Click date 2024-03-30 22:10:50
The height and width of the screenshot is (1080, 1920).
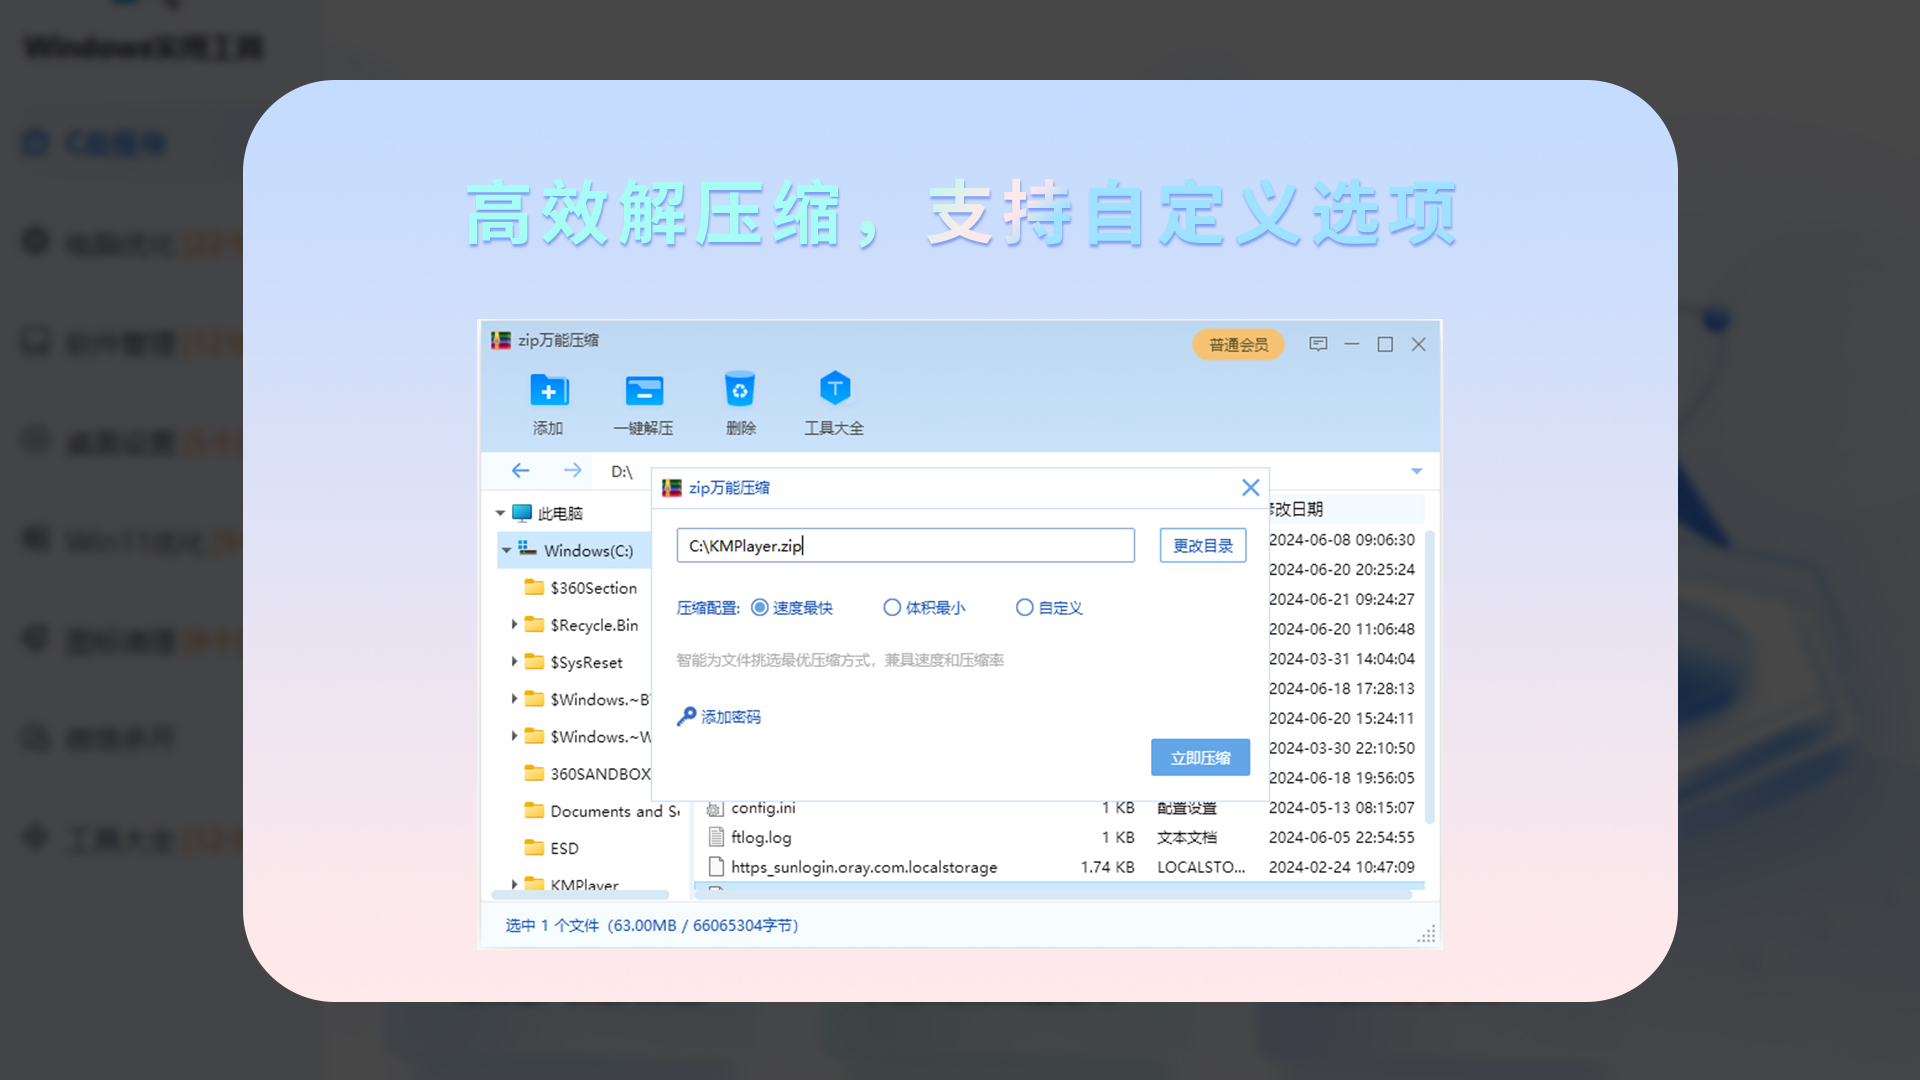click(x=1341, y=748)
